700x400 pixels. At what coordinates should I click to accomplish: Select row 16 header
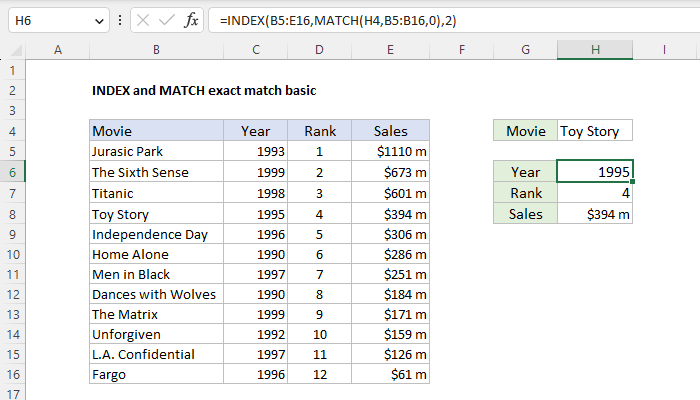(12, 375)
